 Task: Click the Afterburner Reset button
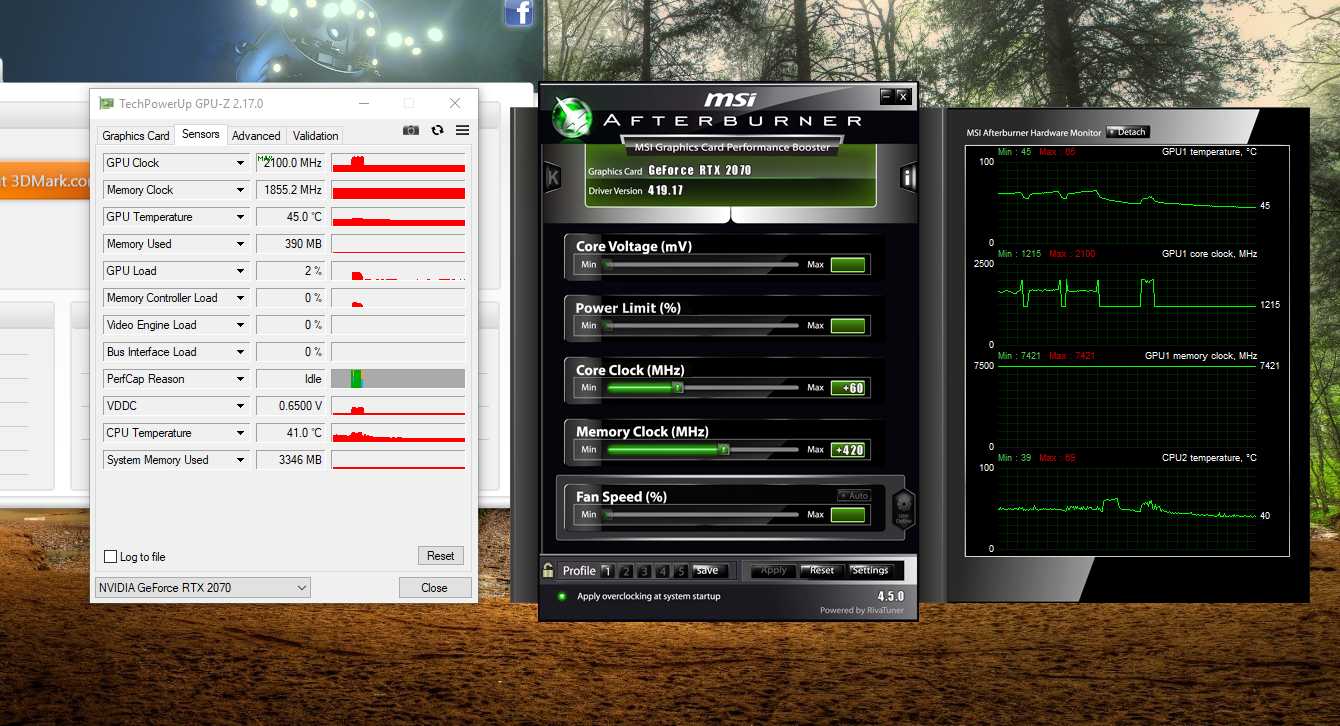pos(822,571)
